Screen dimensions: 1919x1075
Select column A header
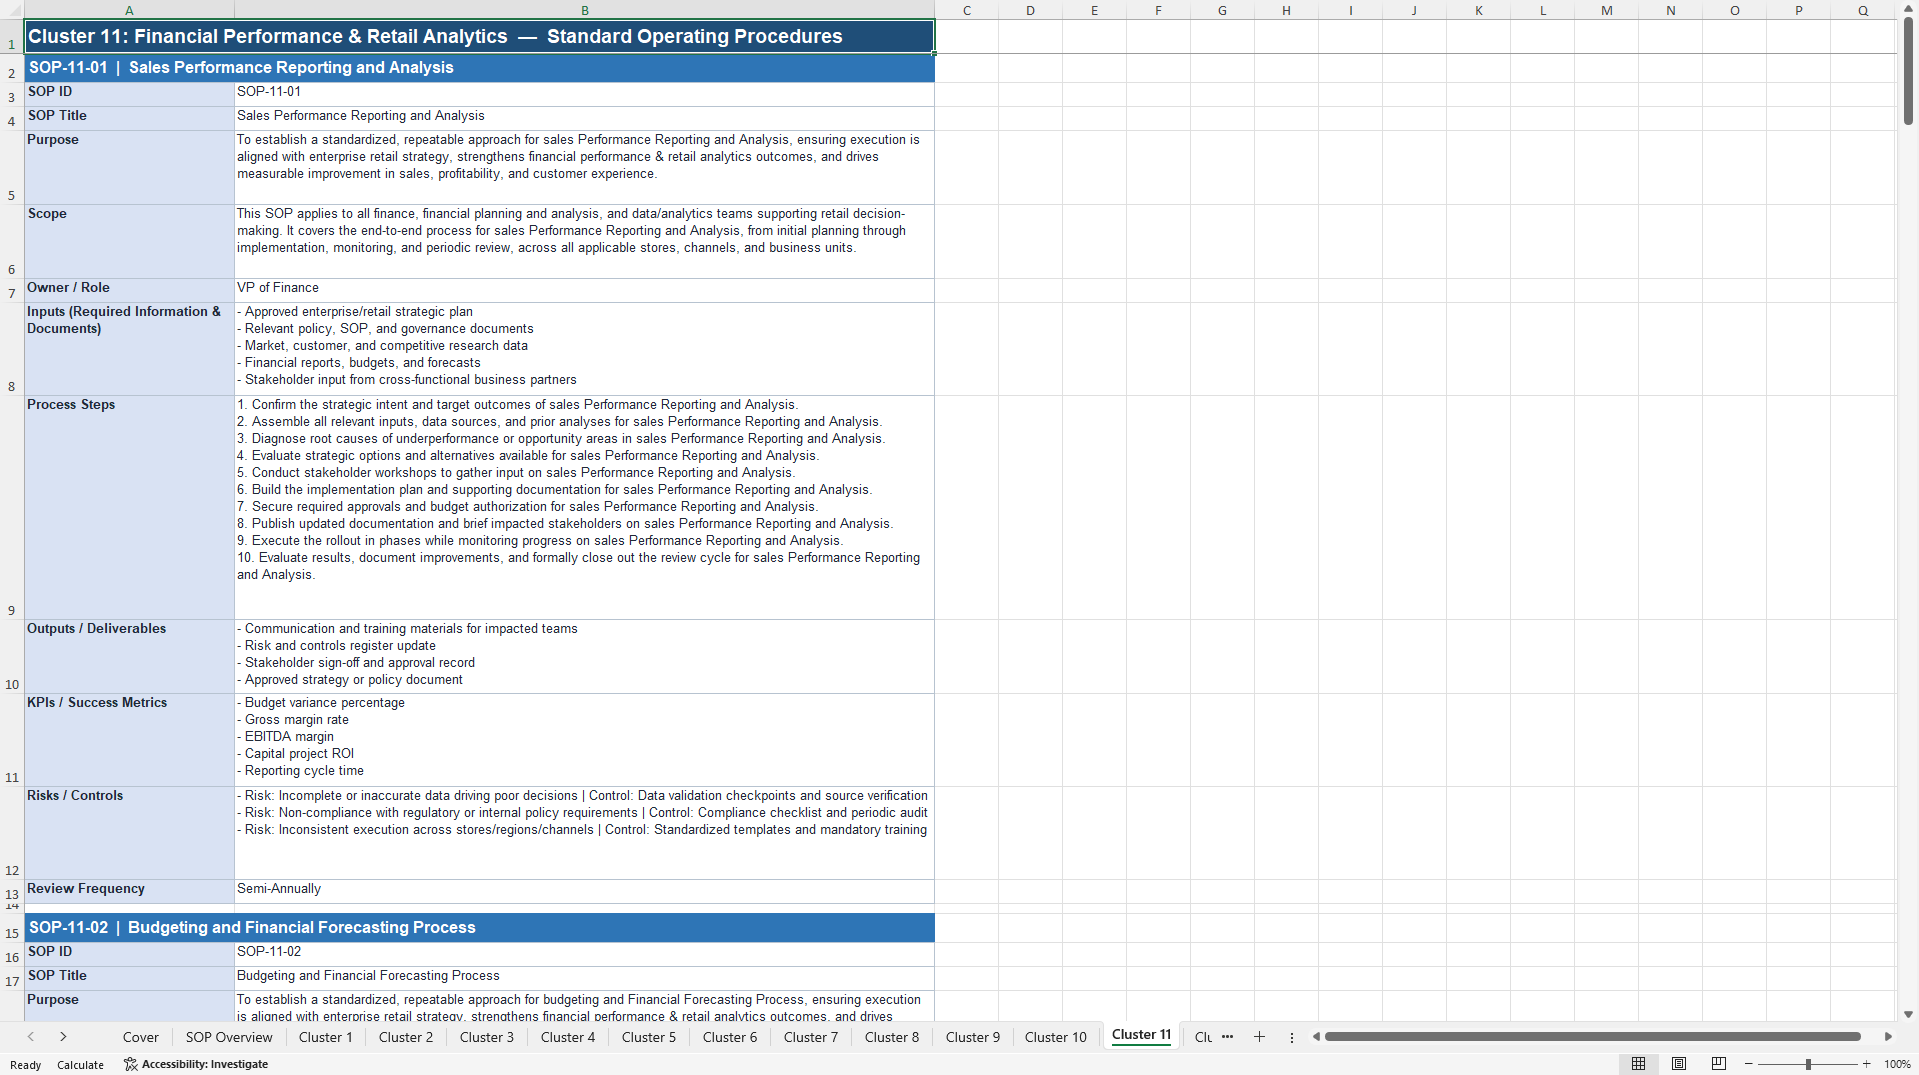(129, 10)
